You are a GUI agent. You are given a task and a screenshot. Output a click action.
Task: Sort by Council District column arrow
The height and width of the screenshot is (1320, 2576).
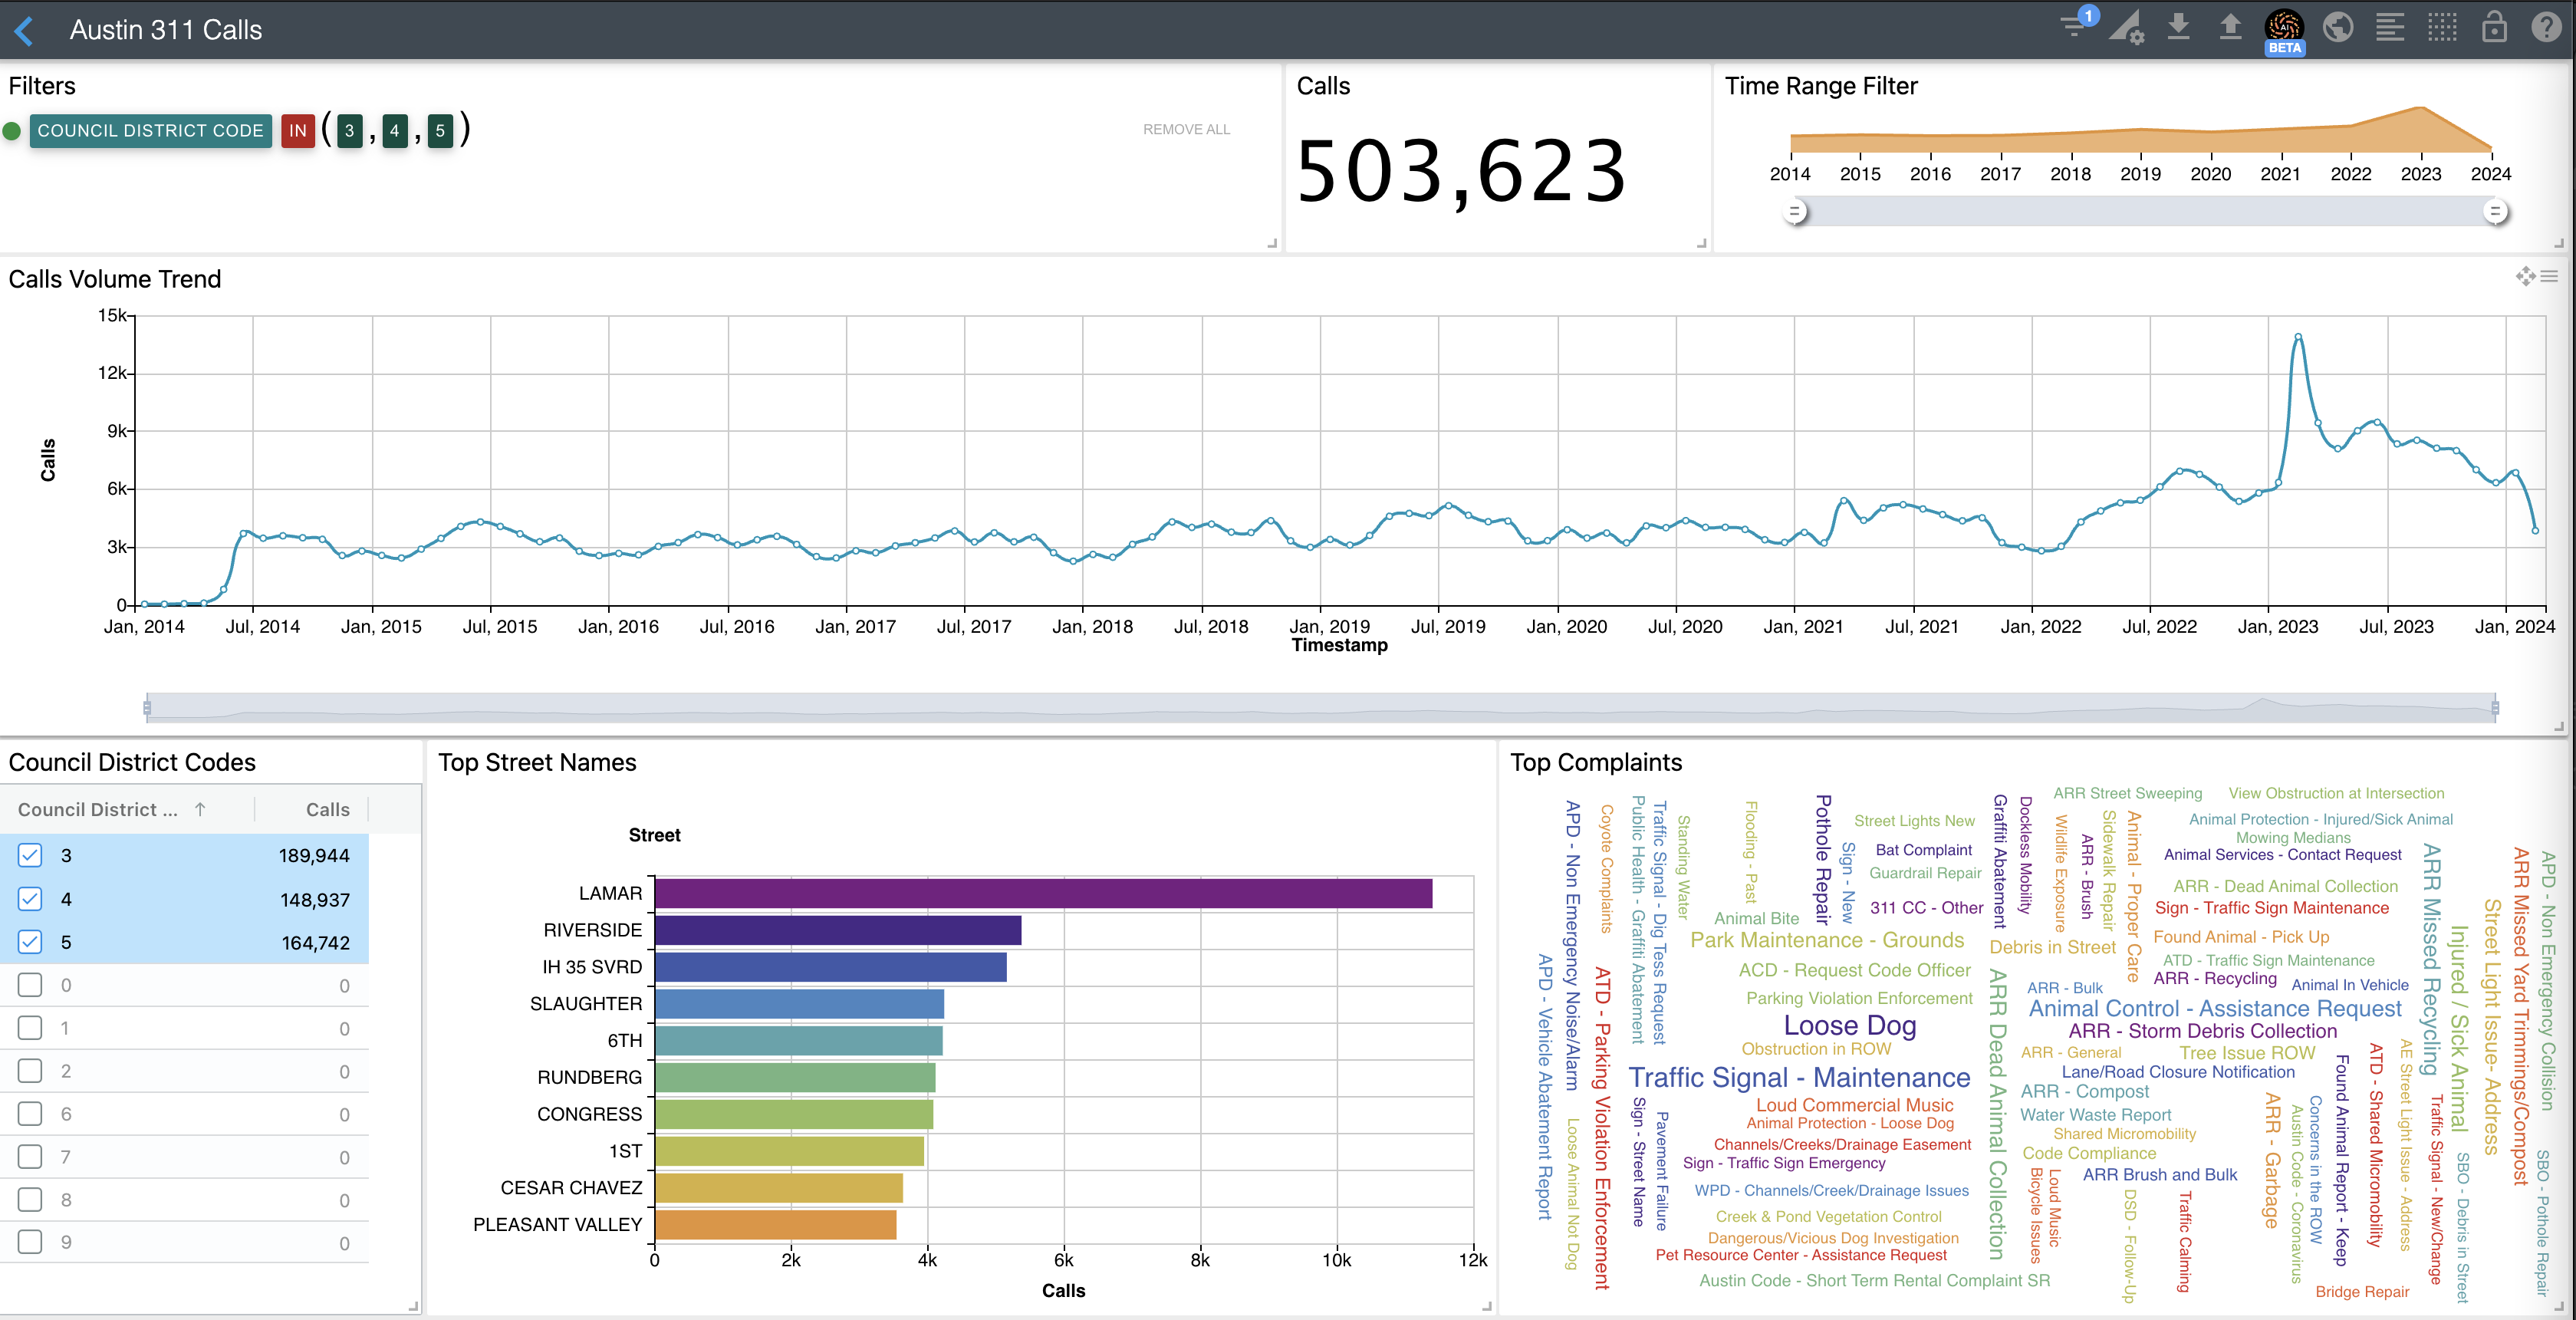pyautogui.click(x=200, y=809)
